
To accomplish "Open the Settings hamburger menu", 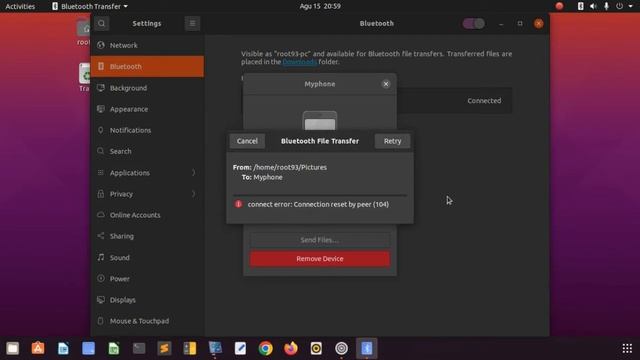I will point(192,23).
